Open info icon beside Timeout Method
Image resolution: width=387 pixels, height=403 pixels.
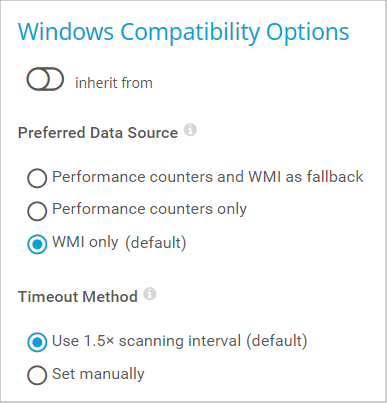coord(150,294)
